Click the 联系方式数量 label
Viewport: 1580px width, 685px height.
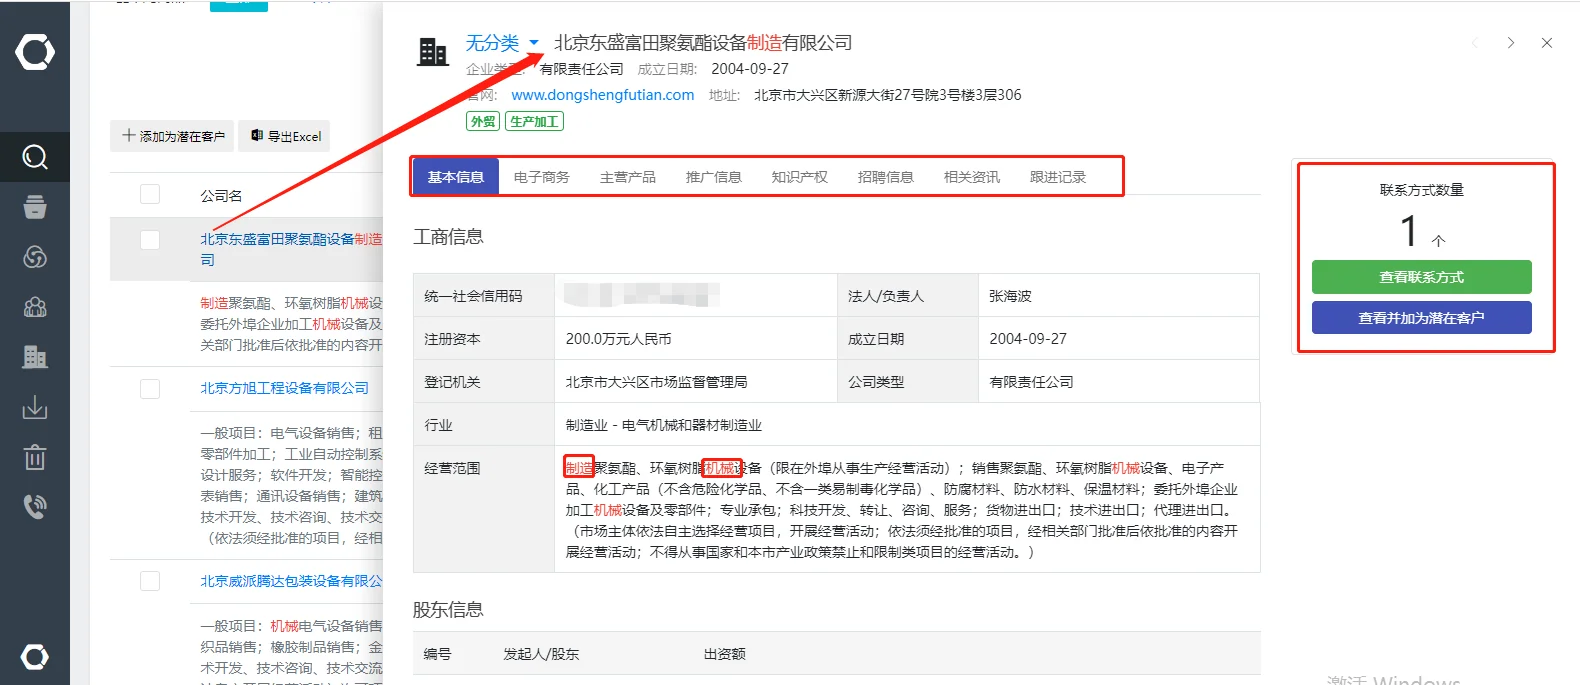point(1422,190)
